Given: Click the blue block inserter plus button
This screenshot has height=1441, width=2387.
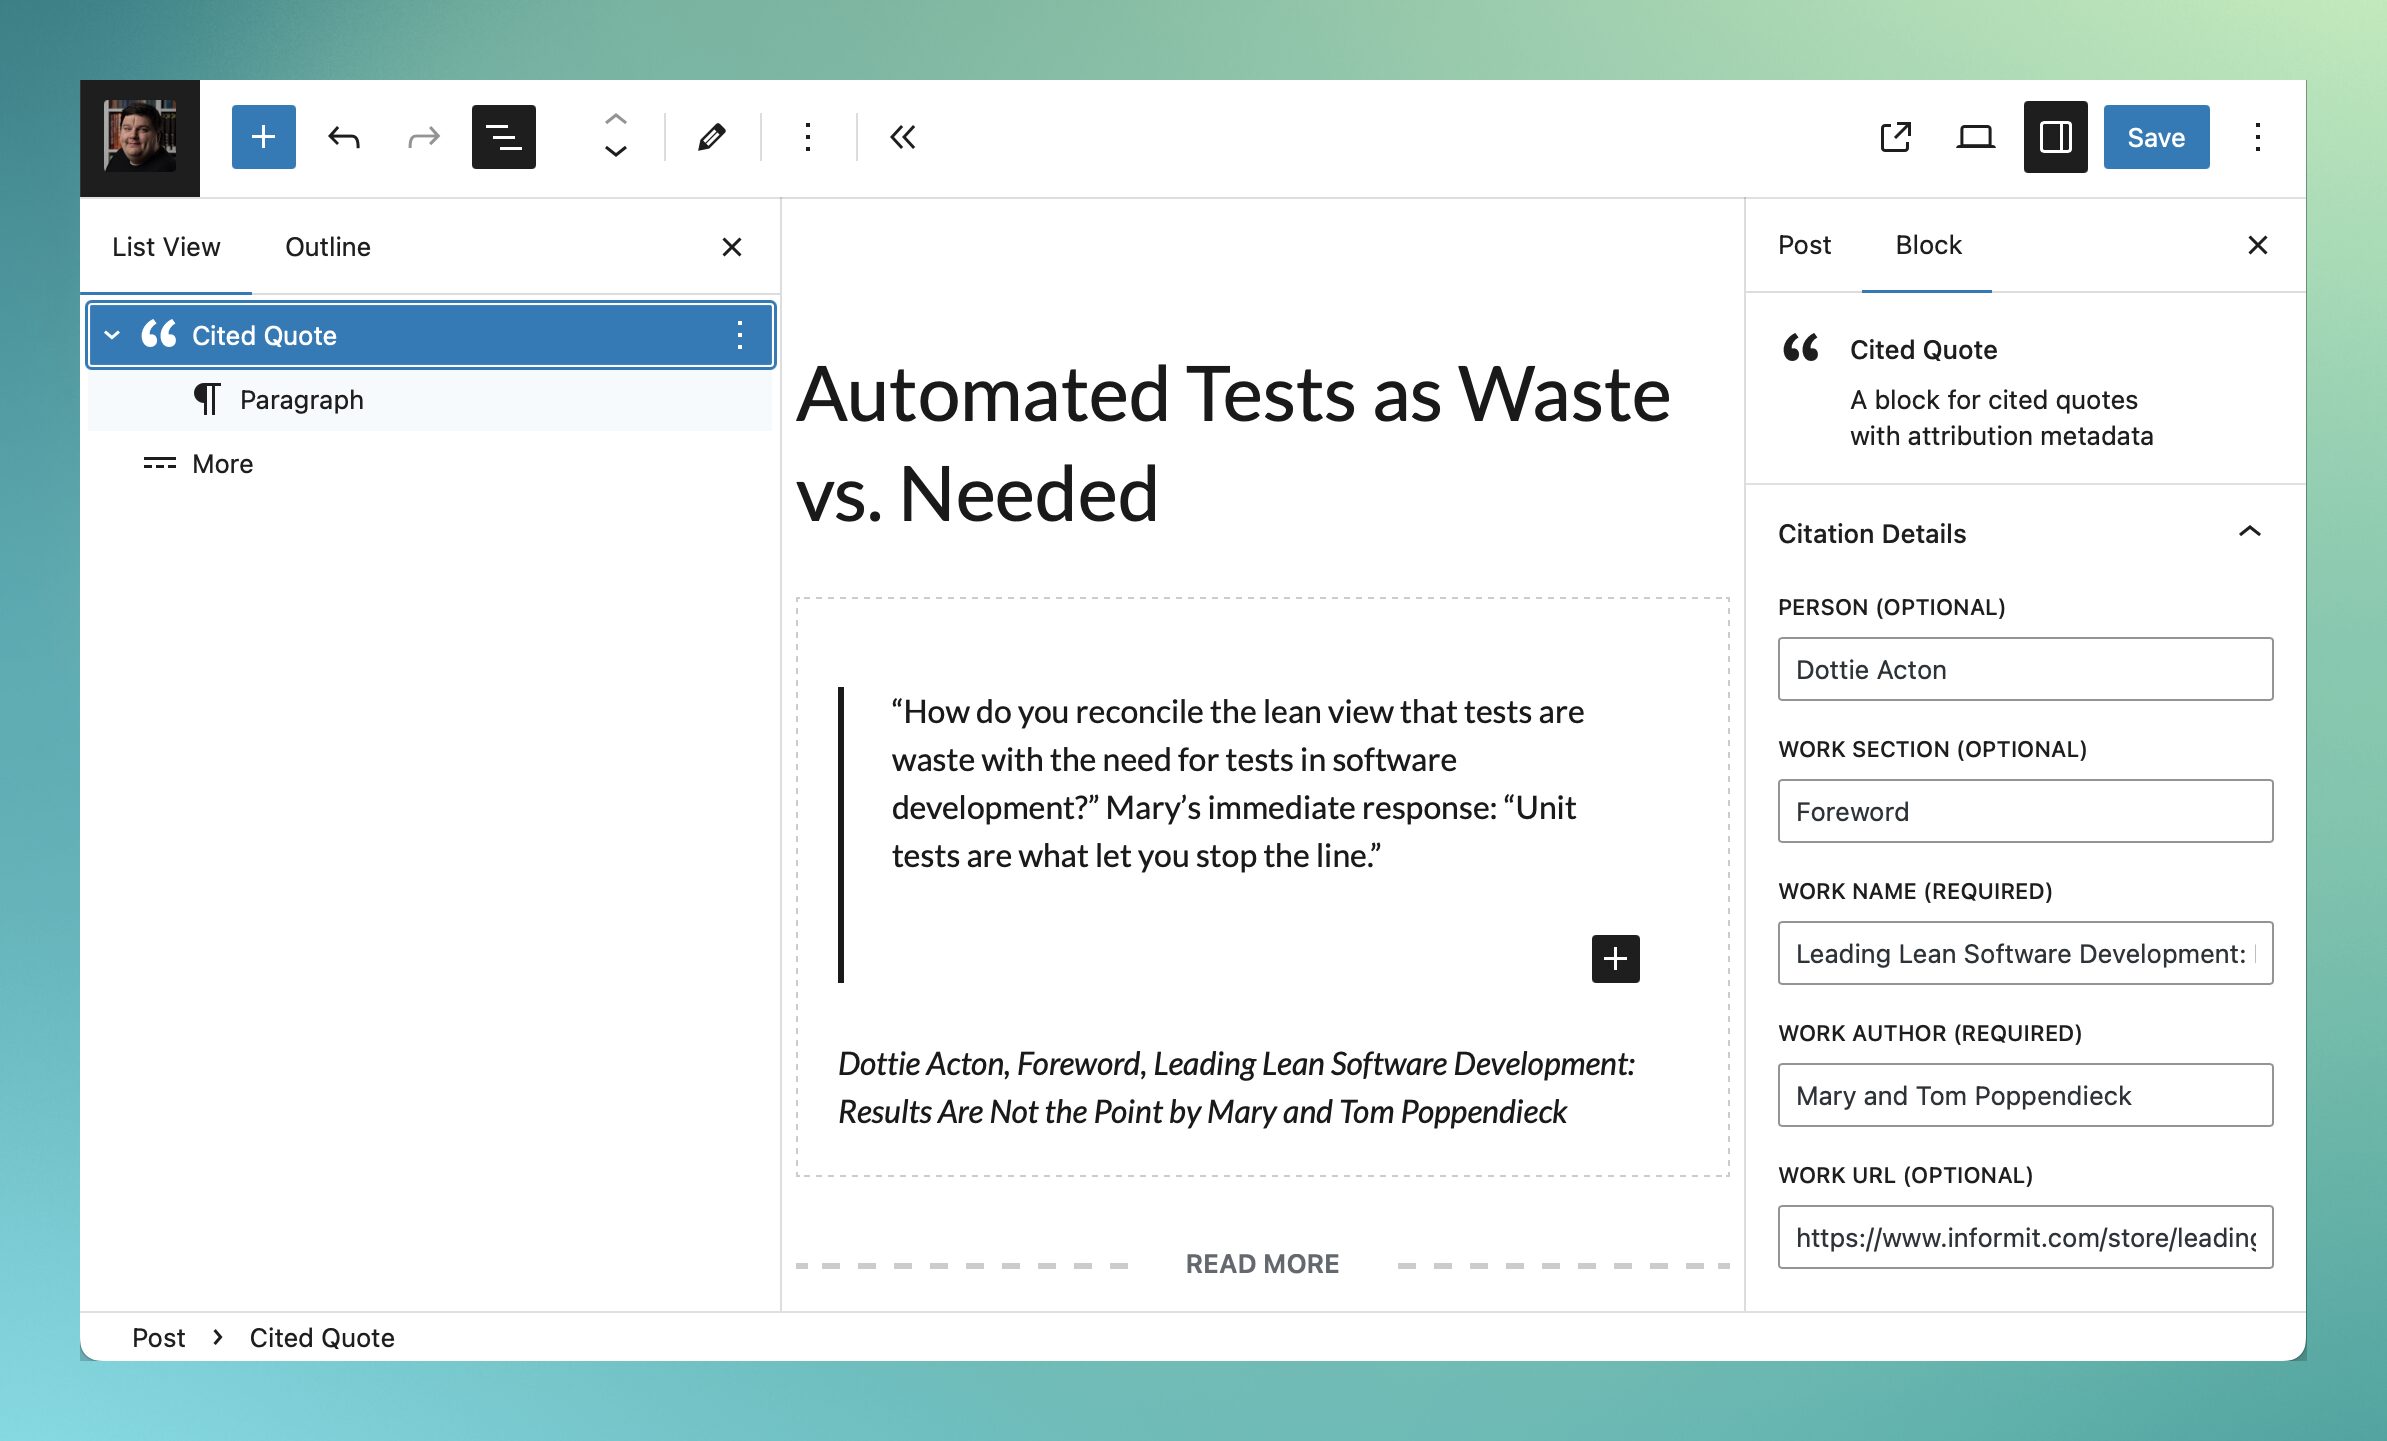Looking at the screenshot, I should tap(263, 137).
